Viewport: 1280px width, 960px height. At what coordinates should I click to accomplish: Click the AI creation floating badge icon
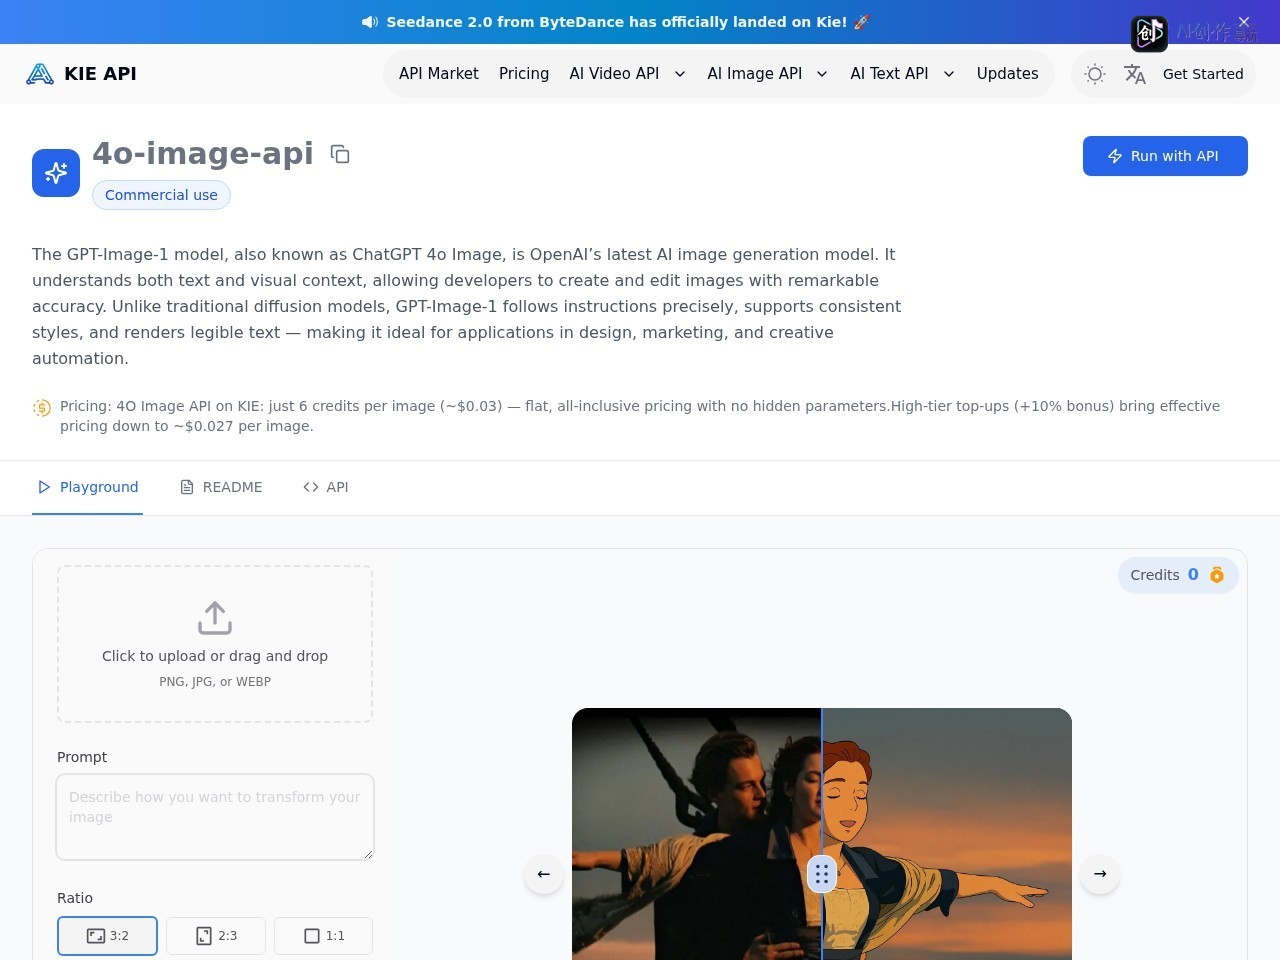[x=1149, y=33]
